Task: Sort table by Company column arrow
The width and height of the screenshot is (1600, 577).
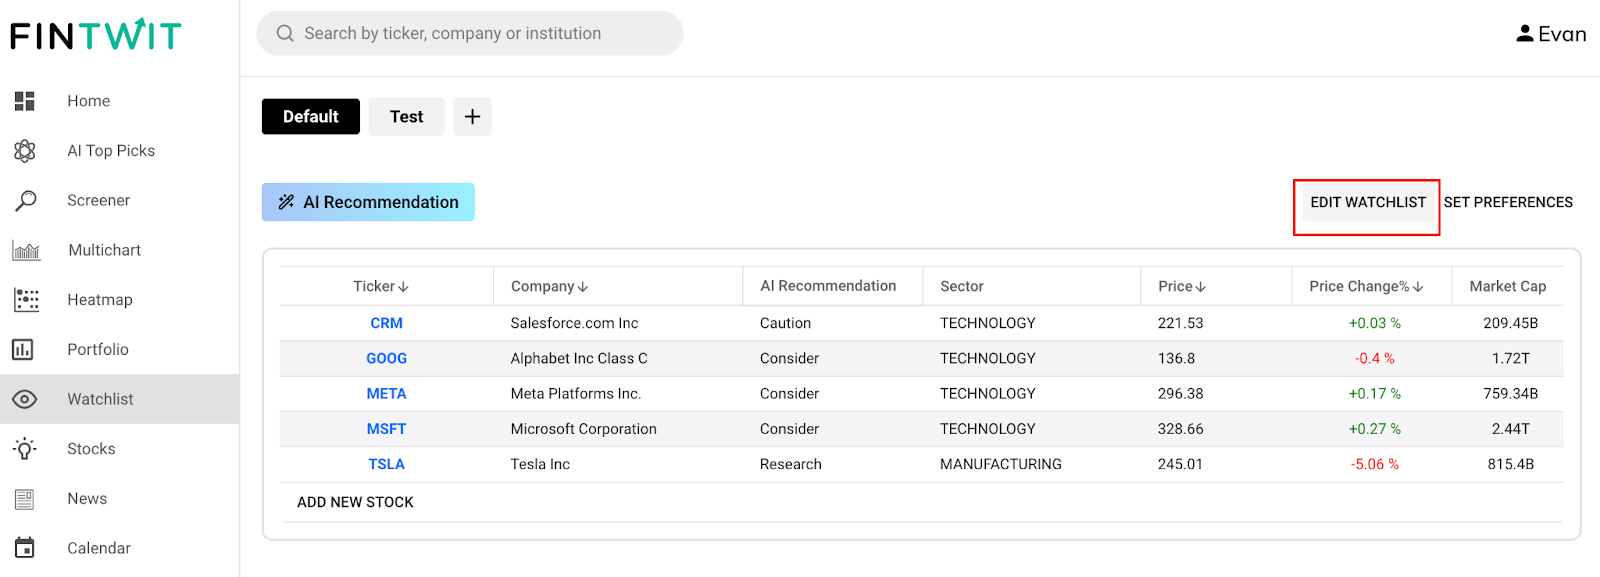Action: [583, 287]
